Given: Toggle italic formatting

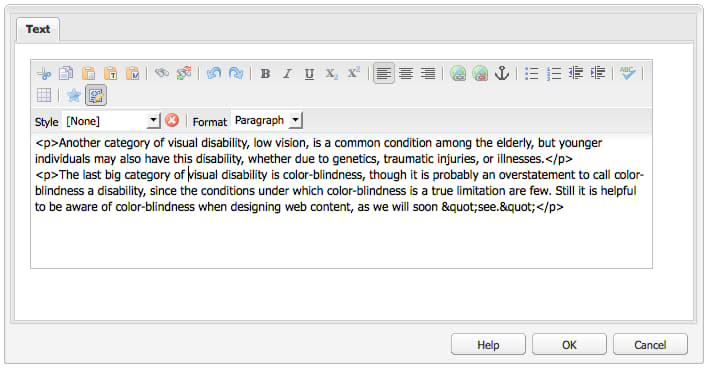Looking at the screenshot, I should point(287,73).
